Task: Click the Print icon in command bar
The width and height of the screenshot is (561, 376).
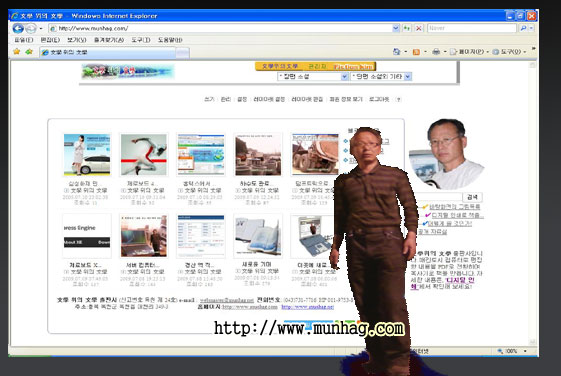Action: coord(436,52)
